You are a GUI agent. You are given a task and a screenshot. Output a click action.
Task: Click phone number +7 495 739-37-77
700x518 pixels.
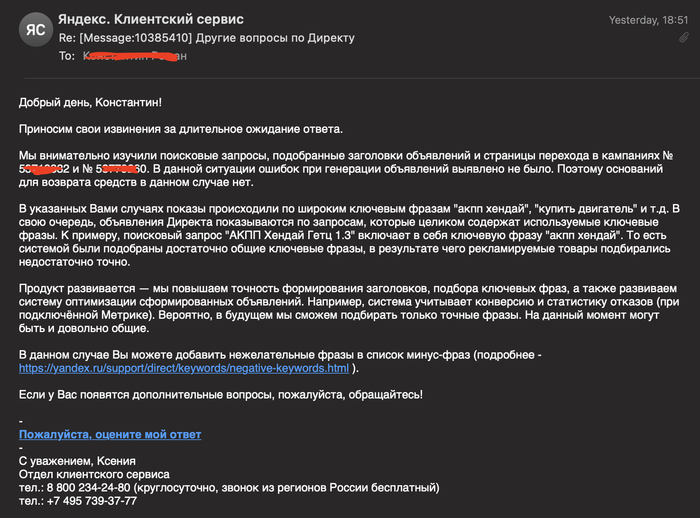click(x=92, y=501)
